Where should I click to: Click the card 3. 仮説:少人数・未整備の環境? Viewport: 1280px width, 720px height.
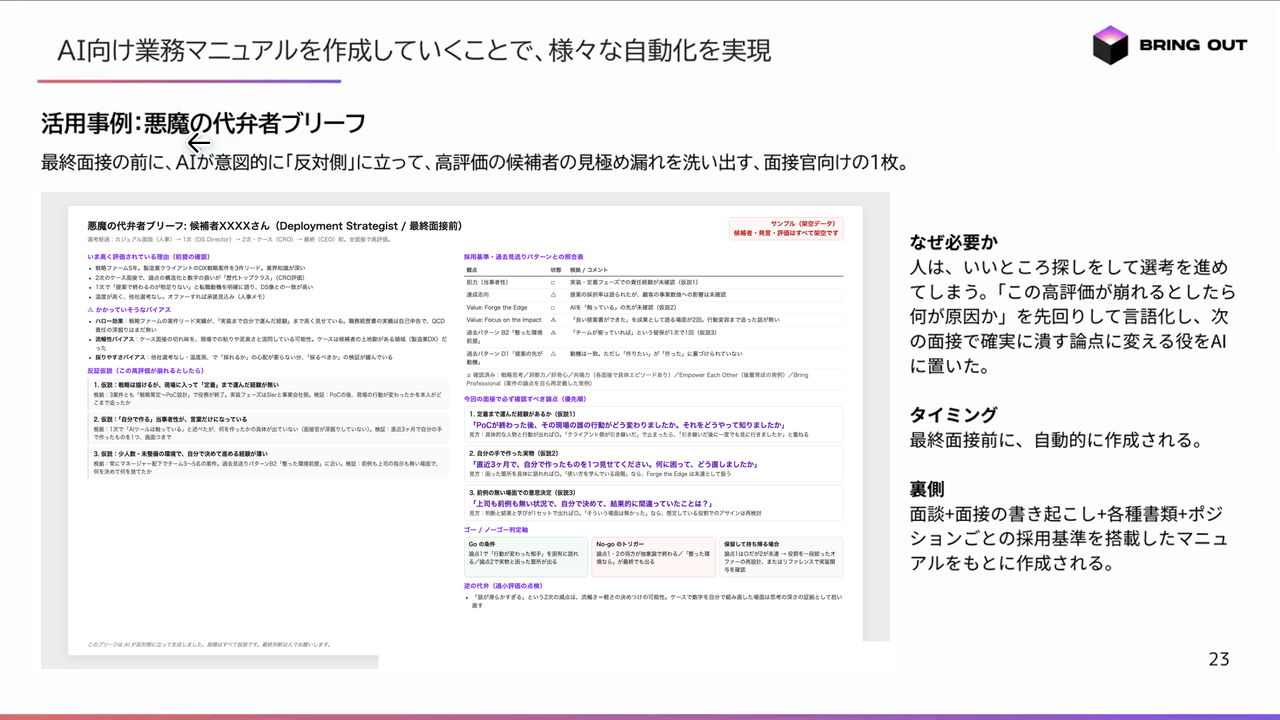(268, 461)
